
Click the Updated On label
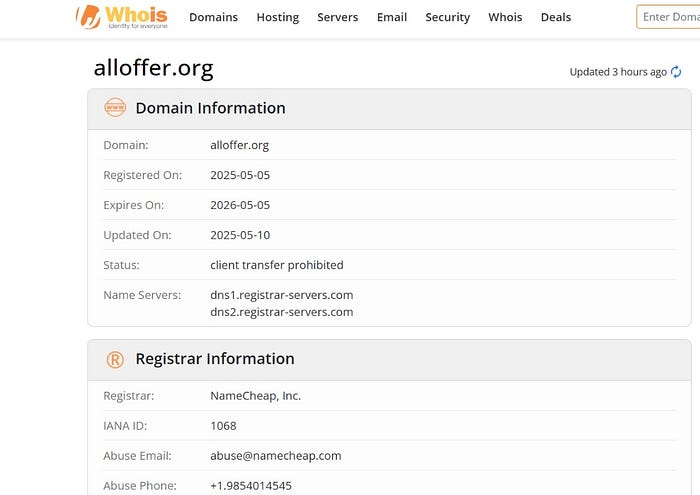point(138,235)
